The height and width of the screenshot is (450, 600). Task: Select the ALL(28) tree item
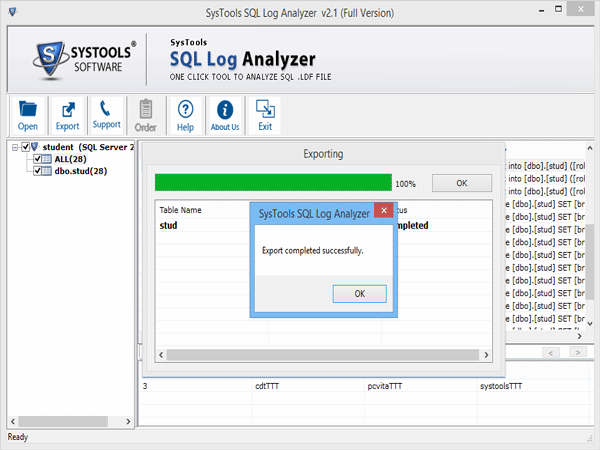pos(70,159)
